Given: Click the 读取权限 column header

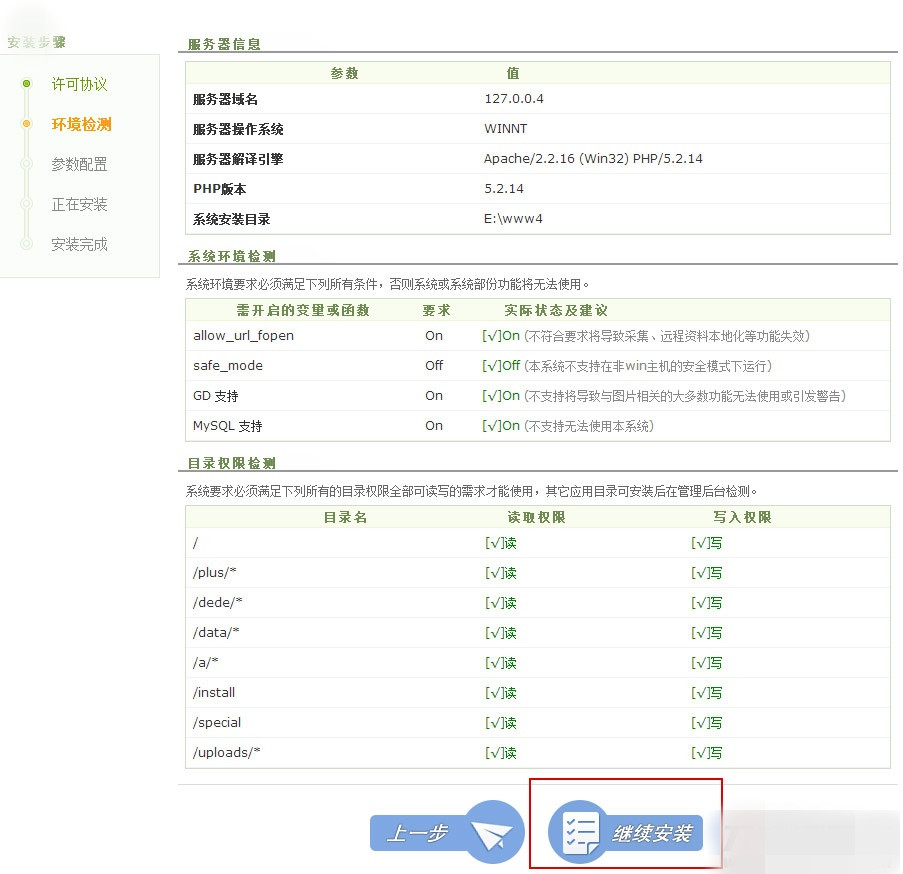Looking at the screenshot, I should 536,517.
